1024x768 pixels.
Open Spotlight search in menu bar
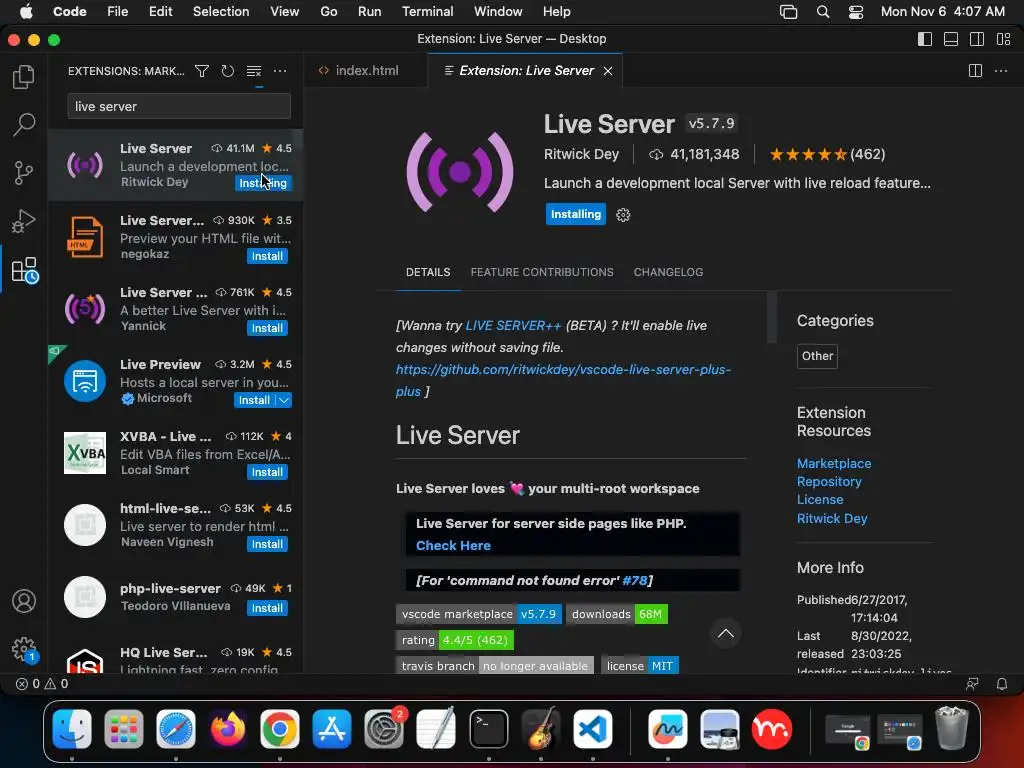click(823, 12)
